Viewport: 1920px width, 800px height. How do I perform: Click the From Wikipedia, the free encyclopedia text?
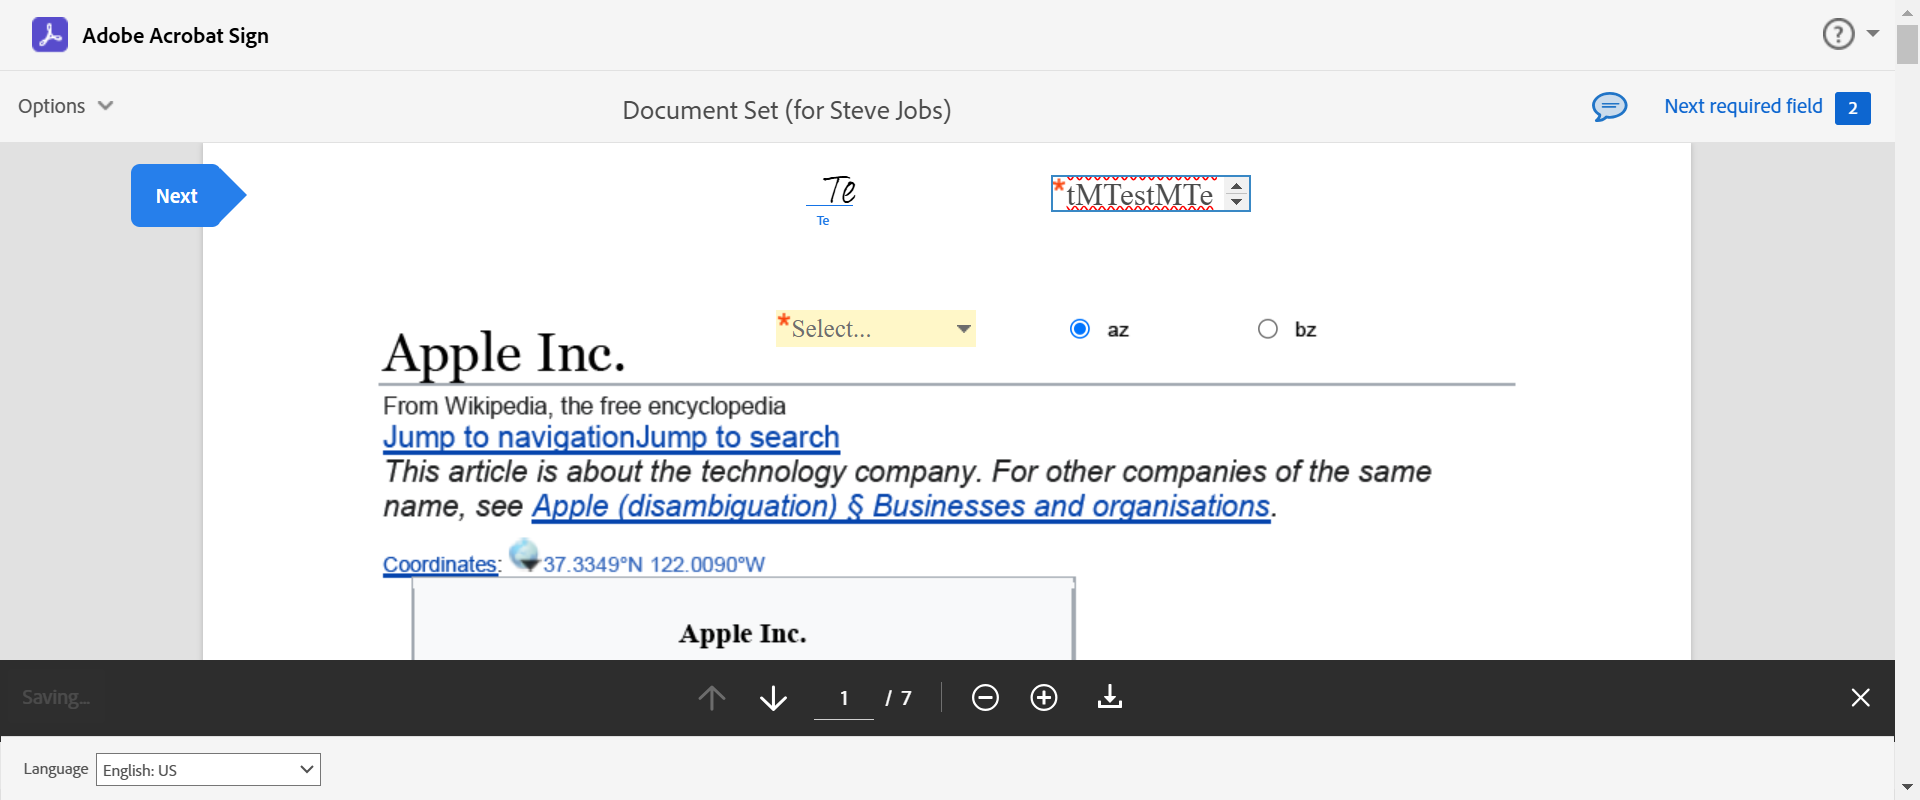[584, 406]
